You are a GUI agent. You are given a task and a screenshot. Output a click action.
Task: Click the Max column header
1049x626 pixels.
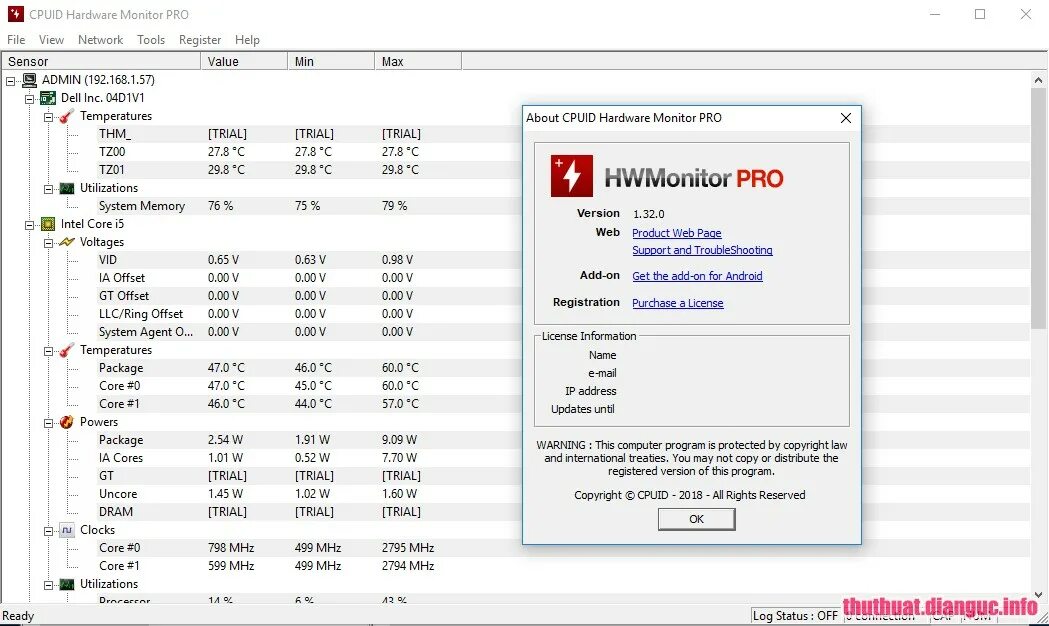[x=418, y=62]
